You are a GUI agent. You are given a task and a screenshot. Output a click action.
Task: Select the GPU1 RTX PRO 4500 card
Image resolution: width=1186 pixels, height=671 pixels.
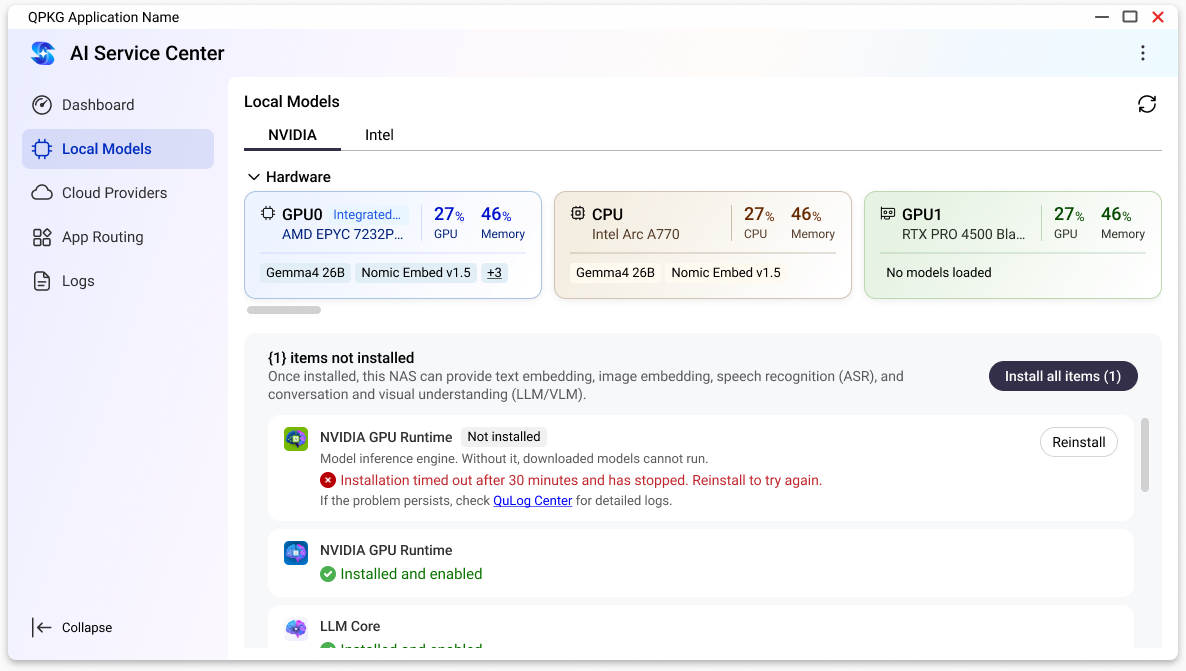point(1013,245)
